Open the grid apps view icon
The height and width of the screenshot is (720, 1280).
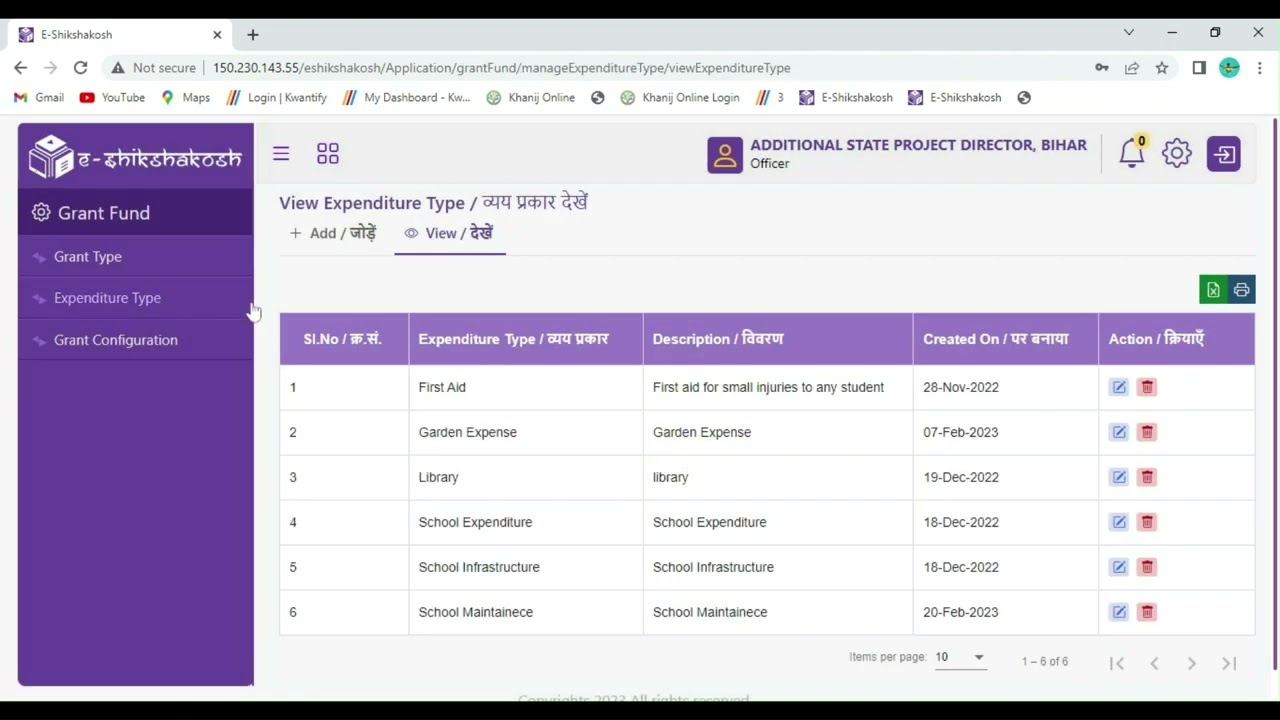pyautogui.click(x=328, y=153)
